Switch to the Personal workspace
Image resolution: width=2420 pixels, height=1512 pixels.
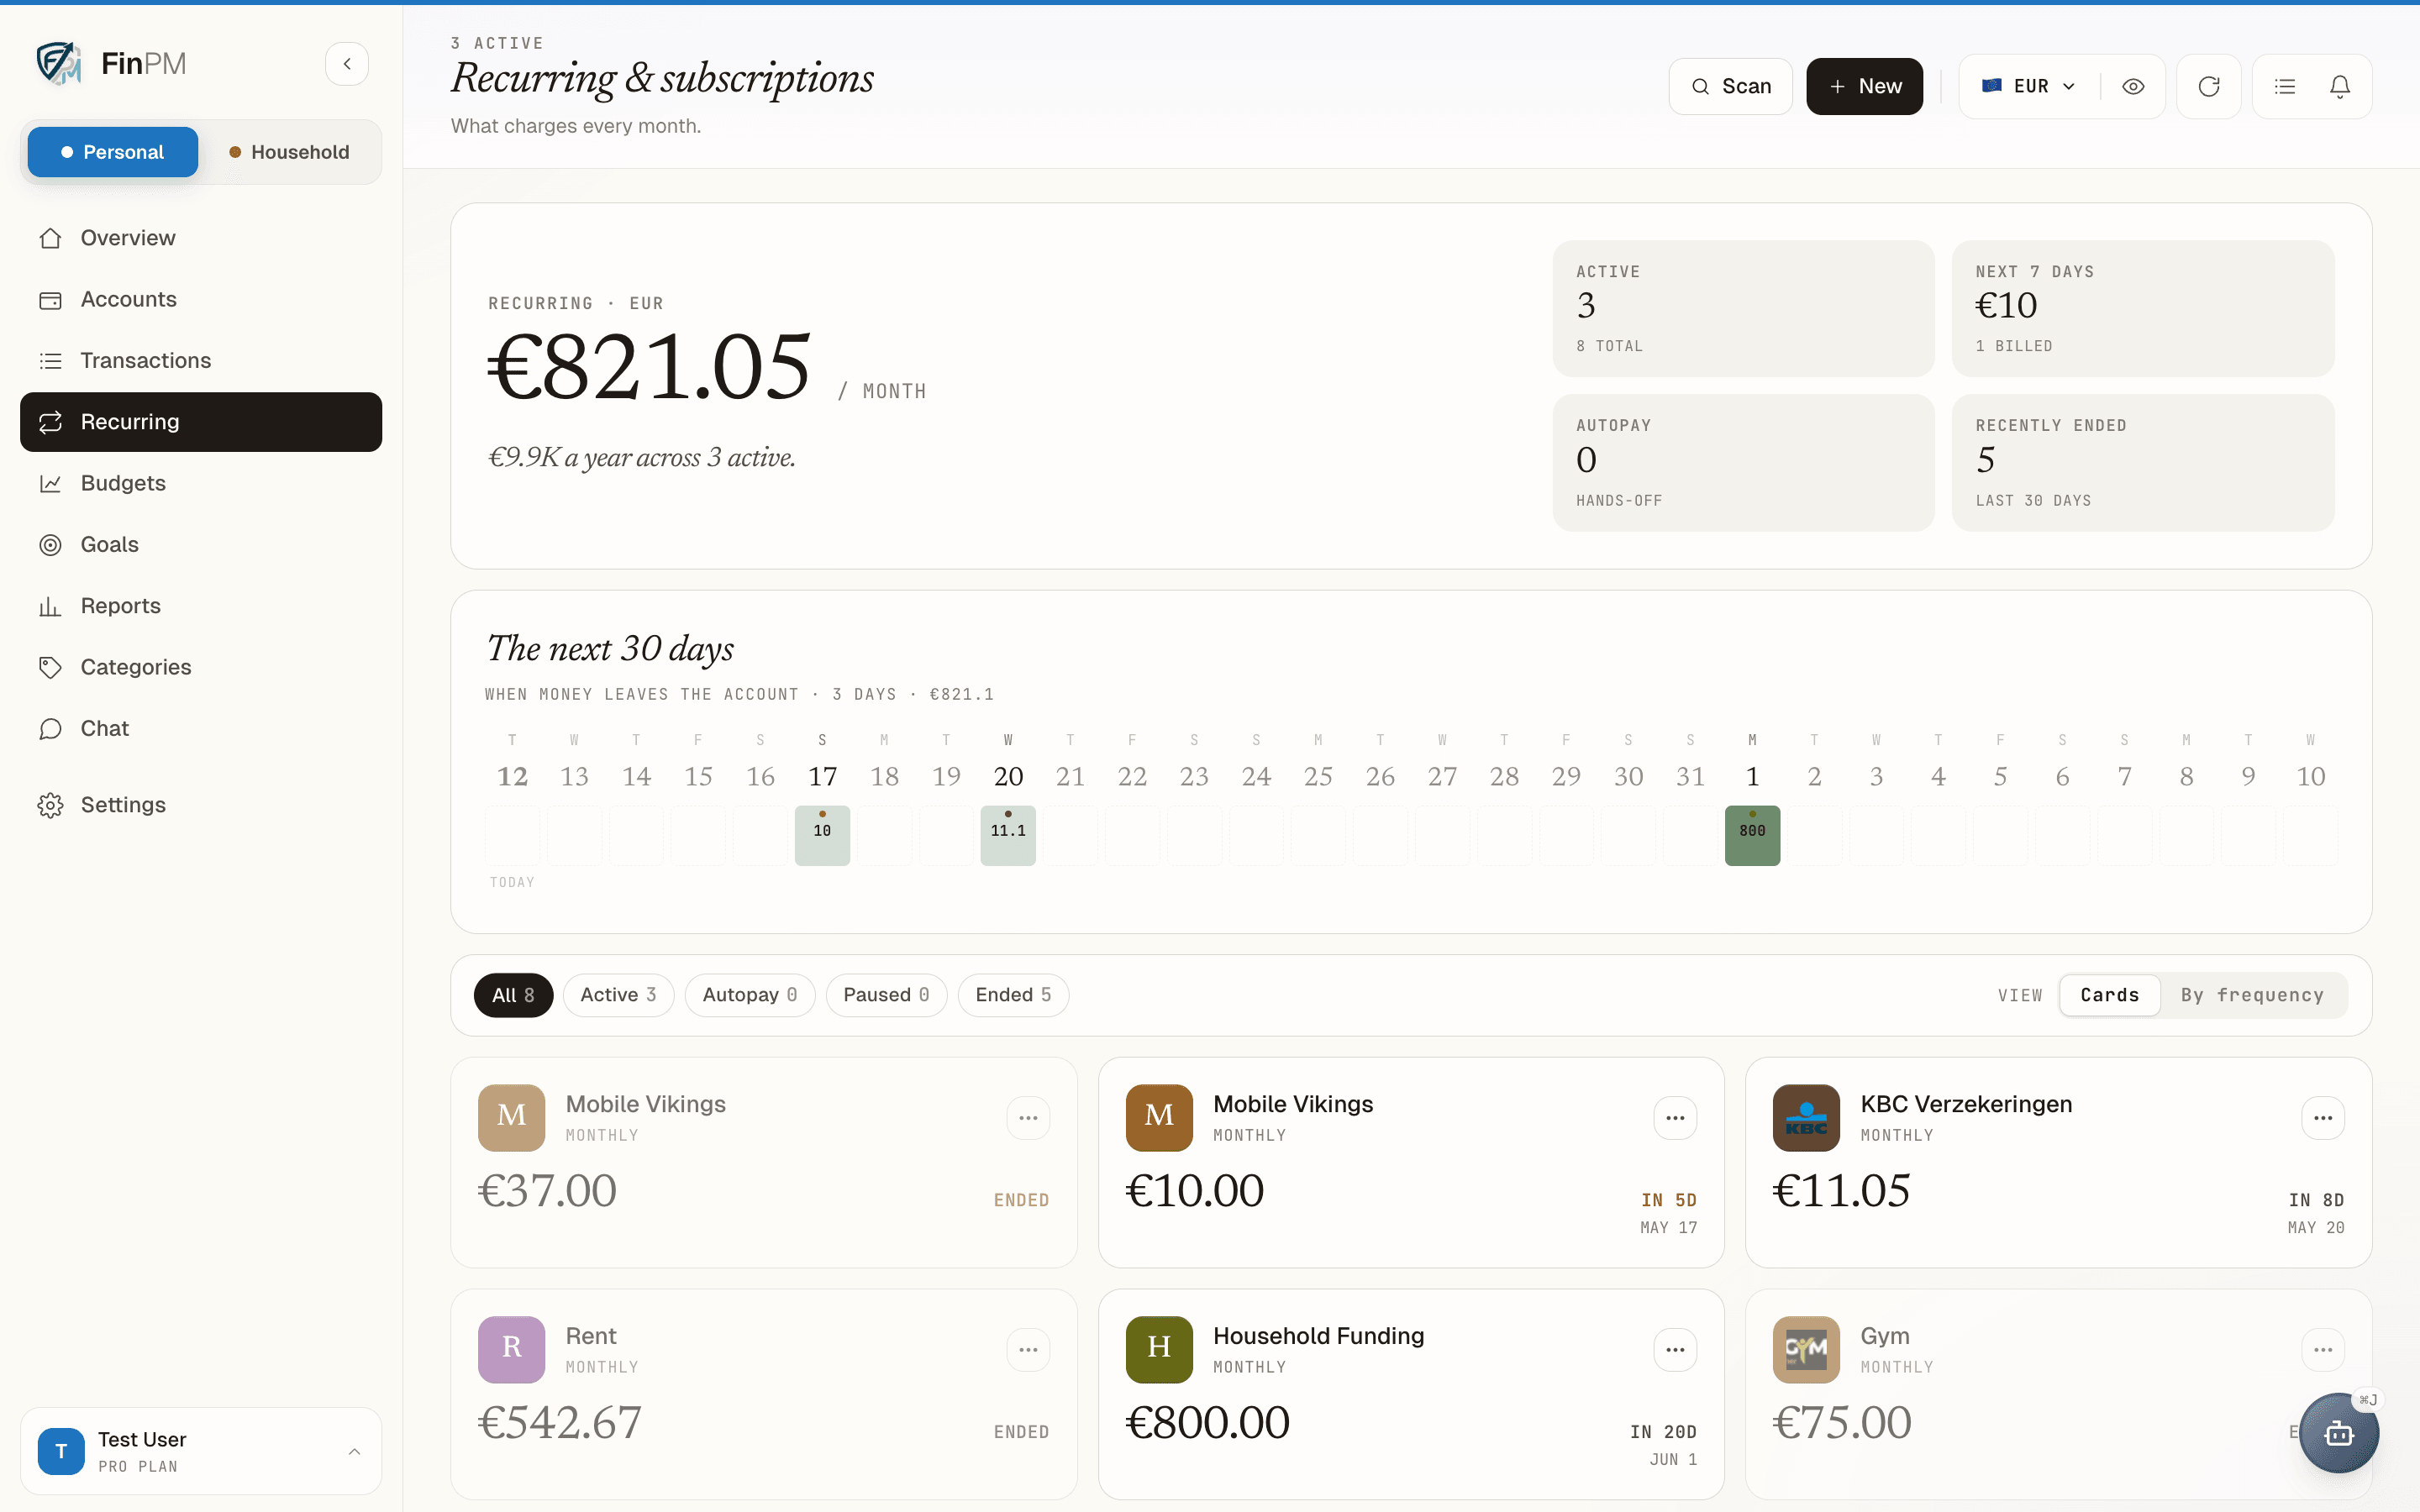[113, 152]
